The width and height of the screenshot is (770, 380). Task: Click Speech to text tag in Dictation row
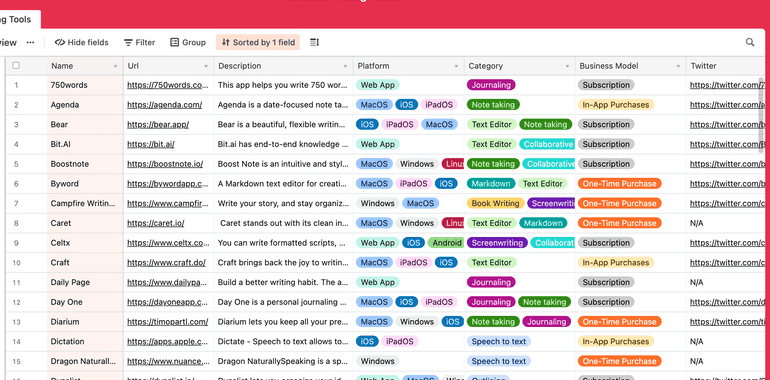[x=498, y=341]
